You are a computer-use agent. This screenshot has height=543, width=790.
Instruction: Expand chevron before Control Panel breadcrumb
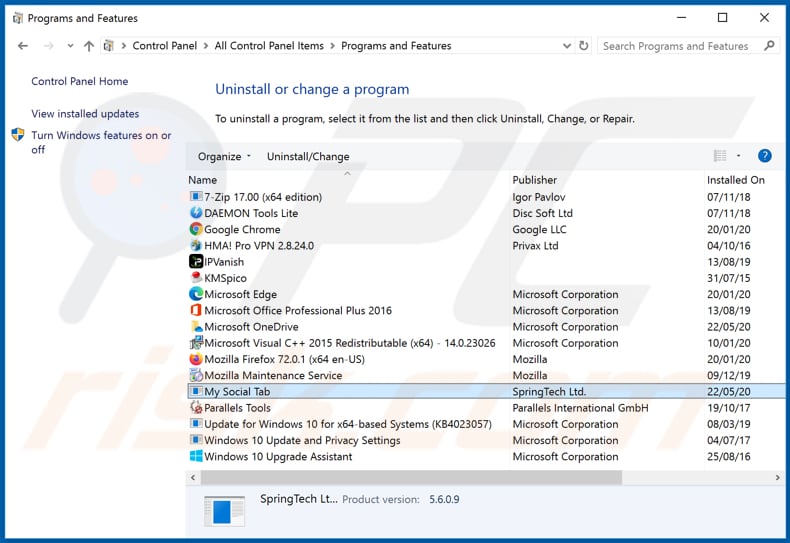tap(123, 46)
